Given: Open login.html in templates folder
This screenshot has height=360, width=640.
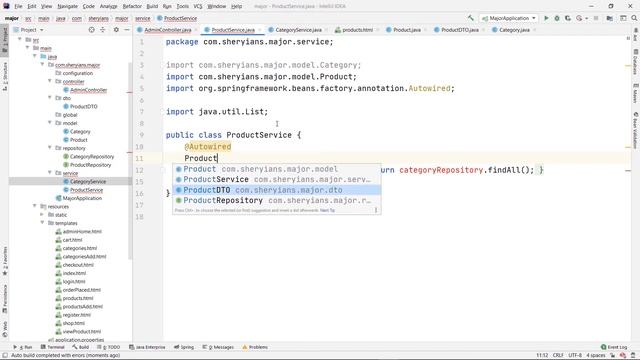Looking at the screenshot, I should point(74,282).
